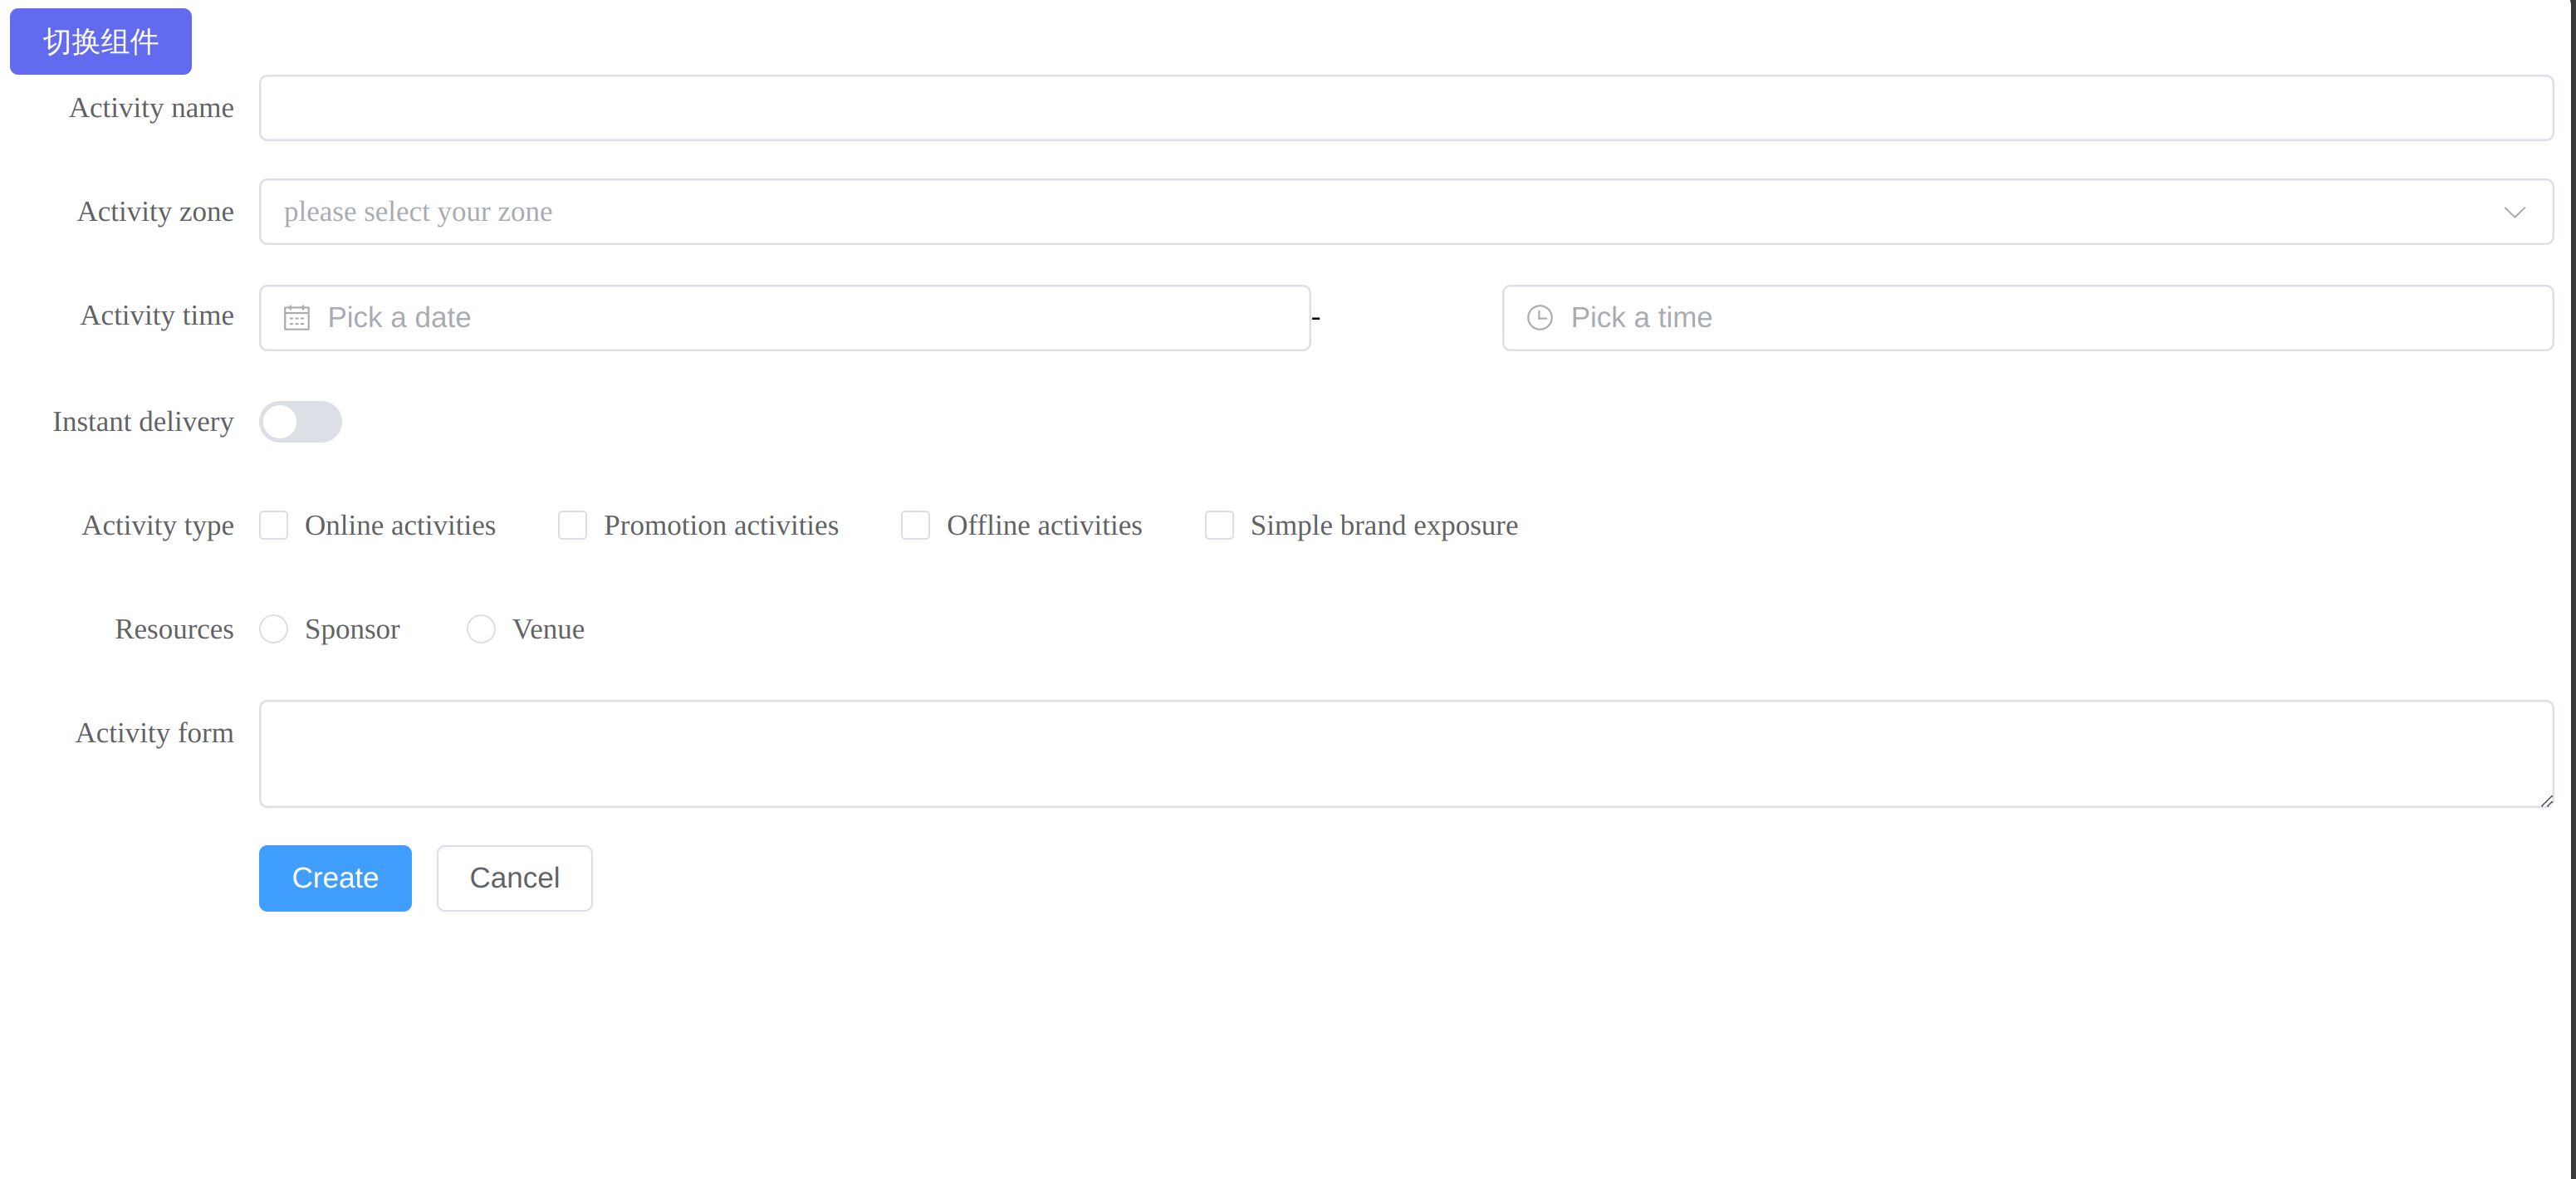Open the Activity zone select dropdown
The image size is (2576, 1179).
(1300, 212)
